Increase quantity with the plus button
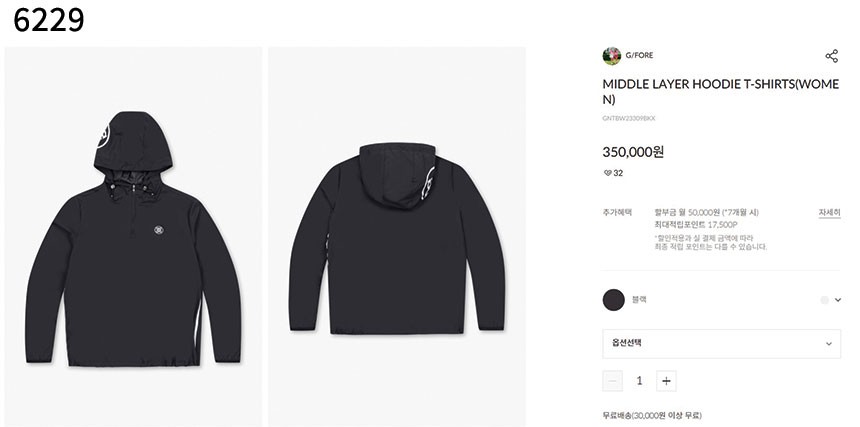This screenshot has height=427, width=860. tap(667, 380)
